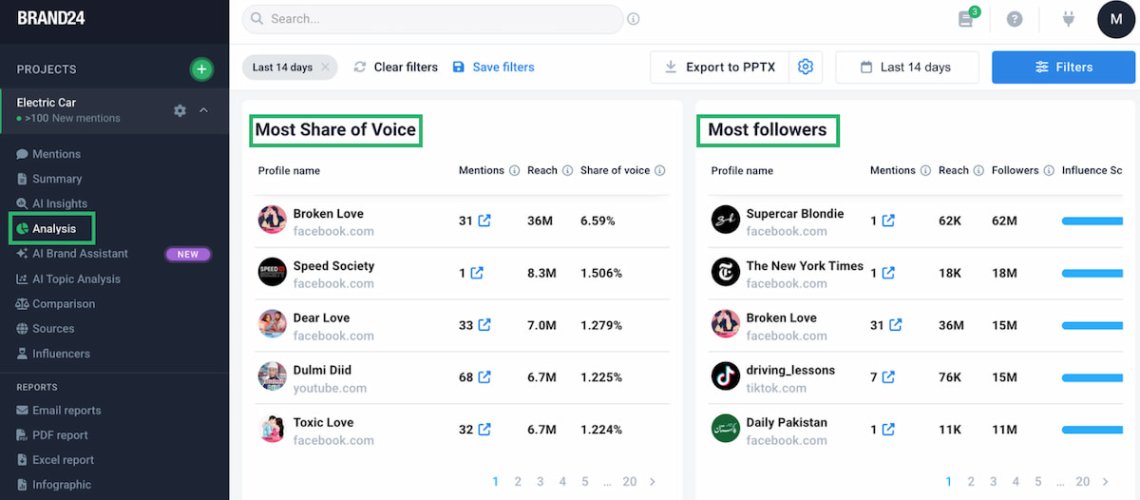1140x500 pixels.
Task: Open the blue Filters button
Action: (1063, 67)
